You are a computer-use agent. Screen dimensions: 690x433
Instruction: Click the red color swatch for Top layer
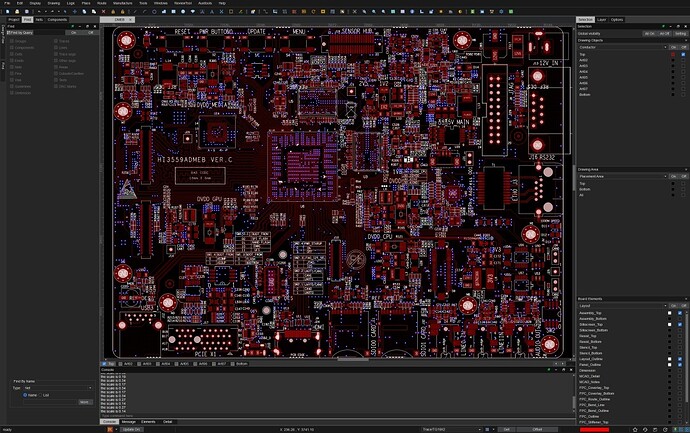pyautogui.click(x=674, y=53)
